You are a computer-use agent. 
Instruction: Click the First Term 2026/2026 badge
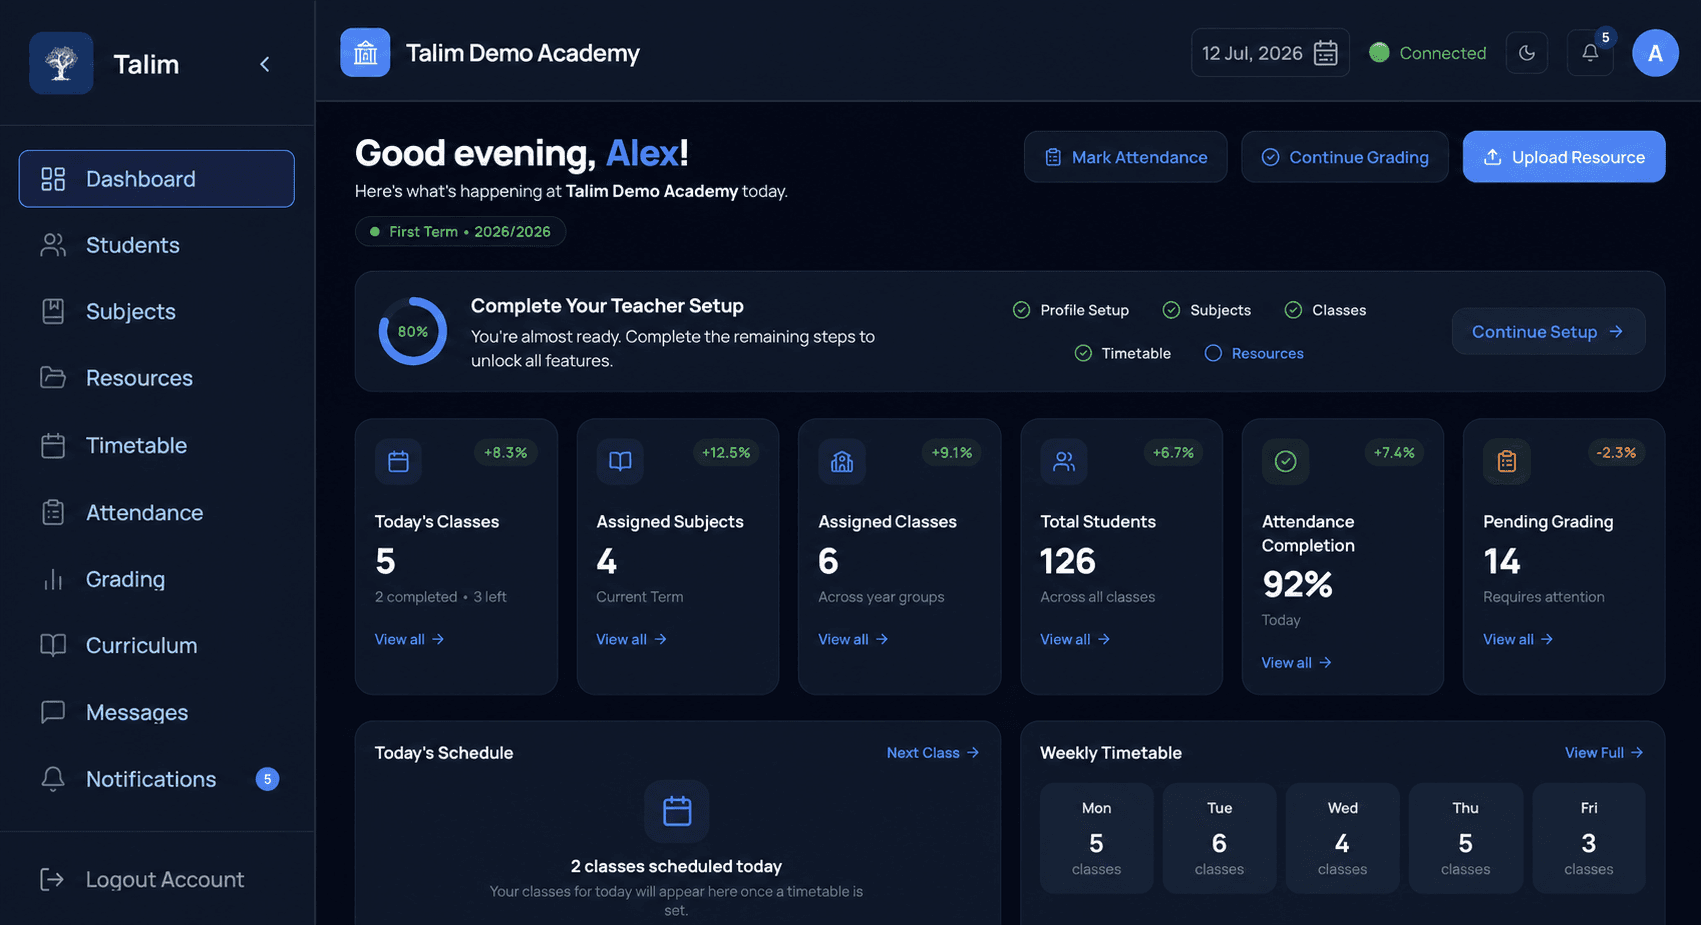460,231
